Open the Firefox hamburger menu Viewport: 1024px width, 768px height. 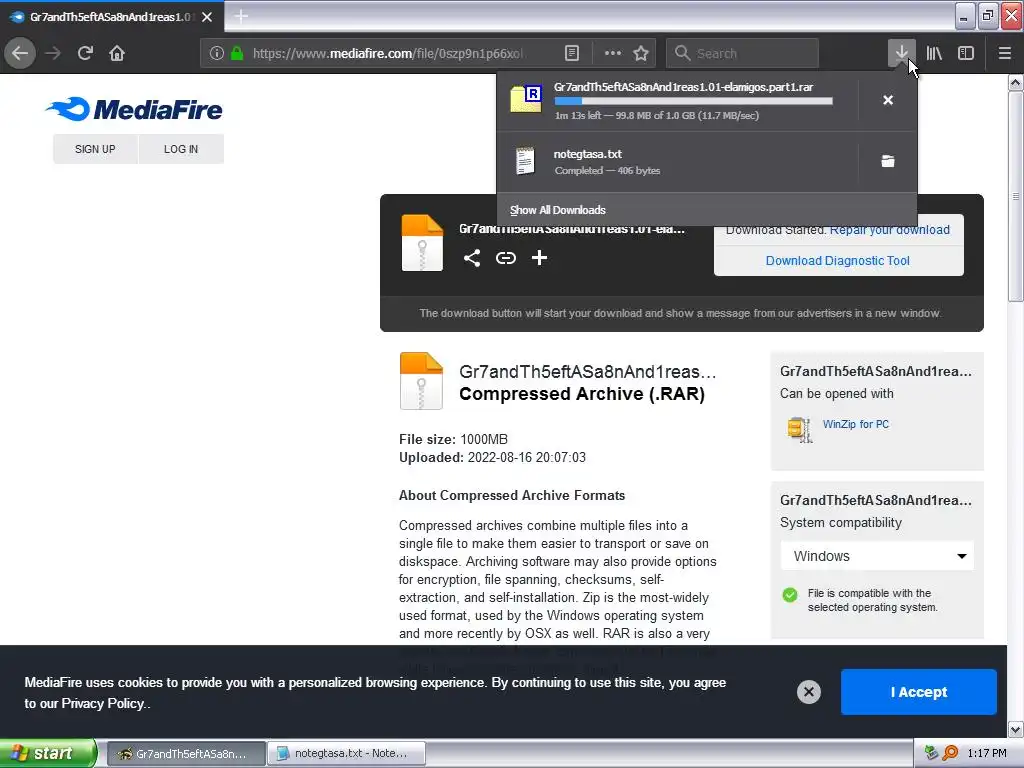[1004, 53]
